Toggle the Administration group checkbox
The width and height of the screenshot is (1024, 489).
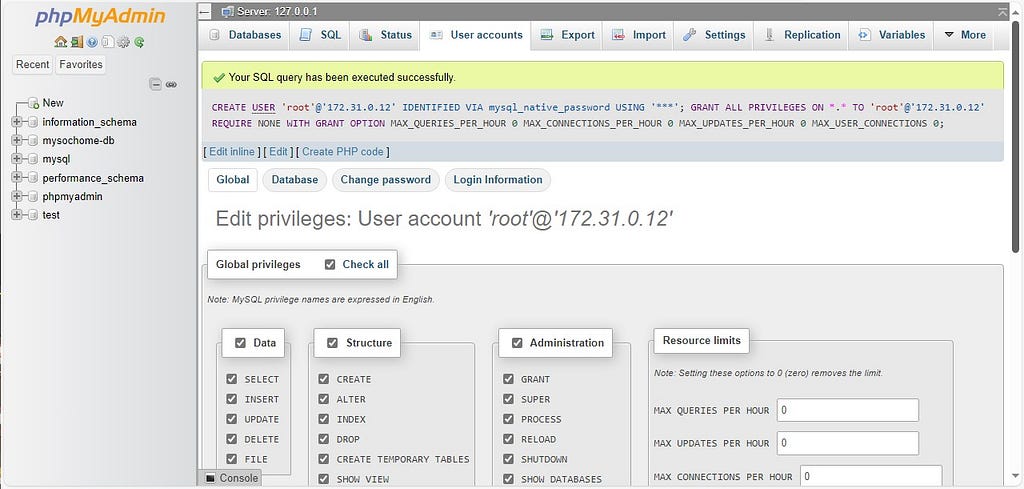(517, 343)
